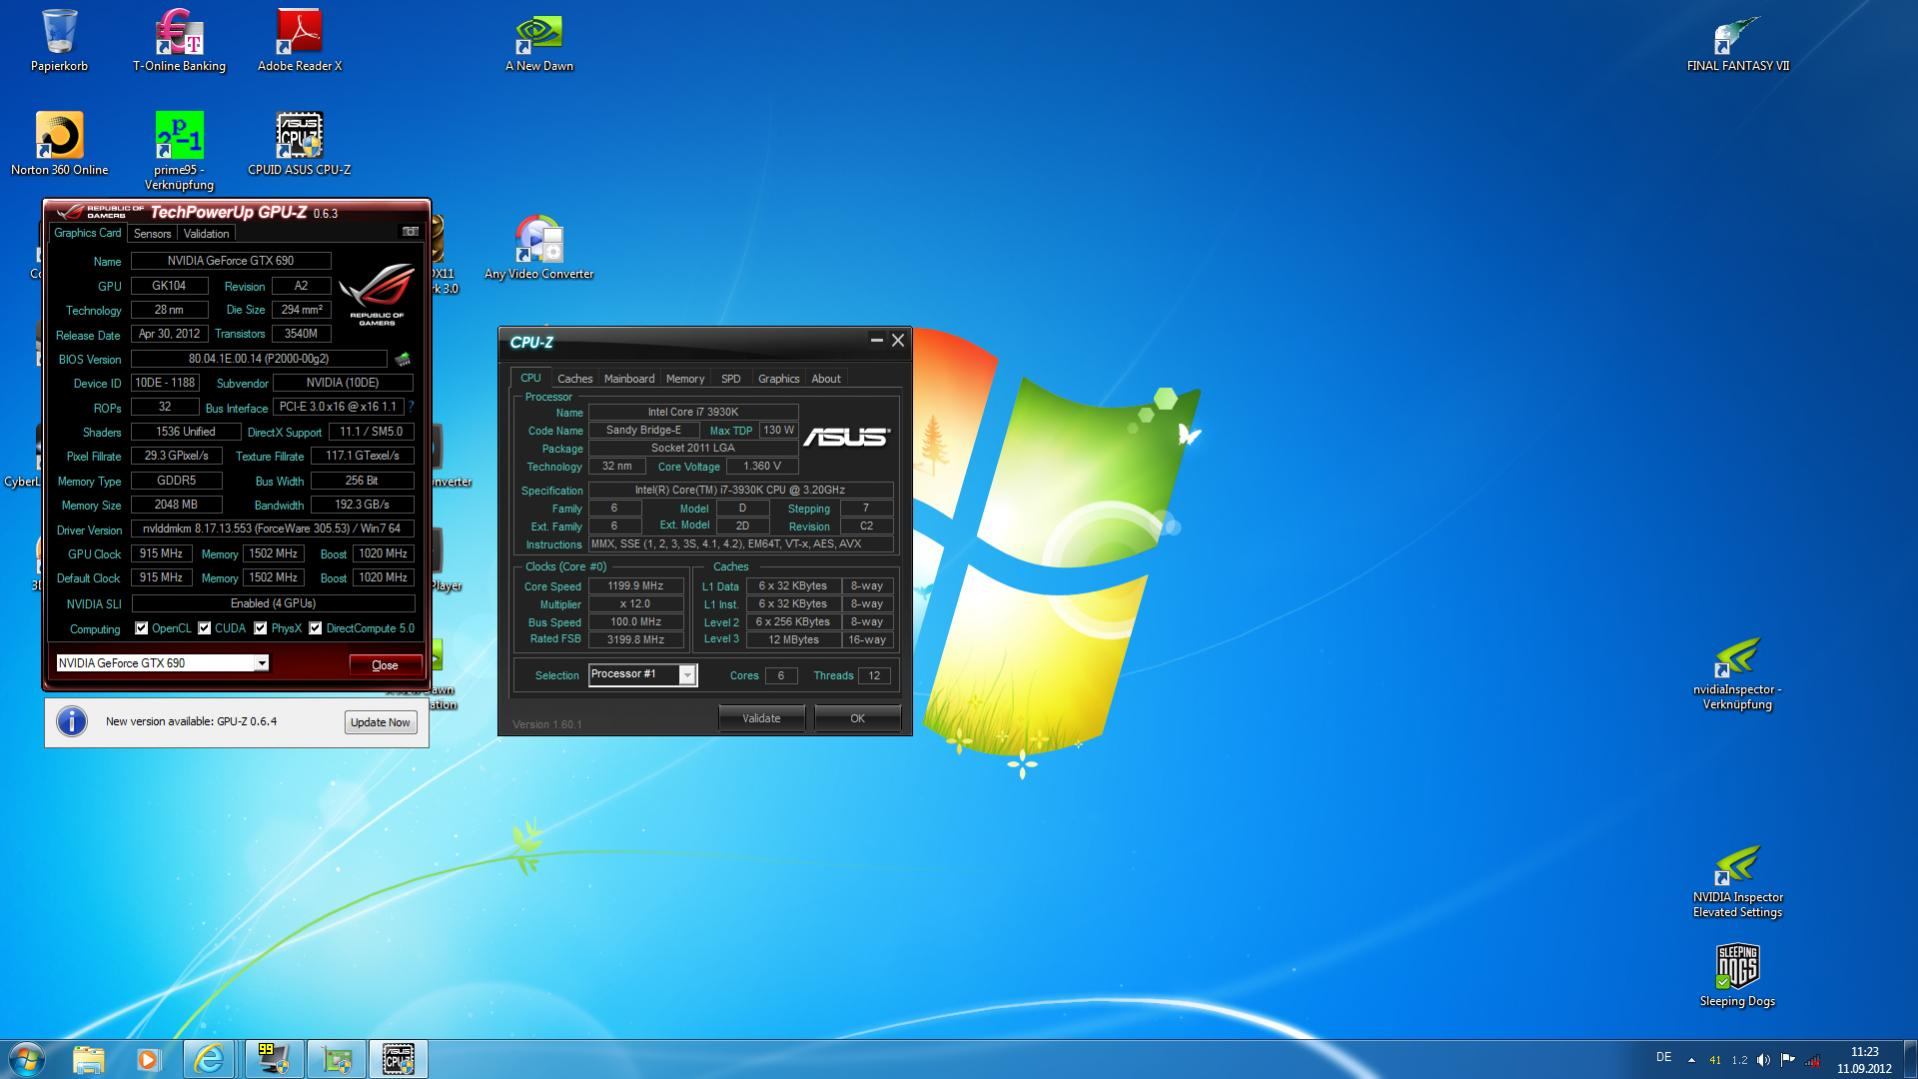Open the SPD tab in CPU-Z
1918x1079 pixels.
[731, 379]
